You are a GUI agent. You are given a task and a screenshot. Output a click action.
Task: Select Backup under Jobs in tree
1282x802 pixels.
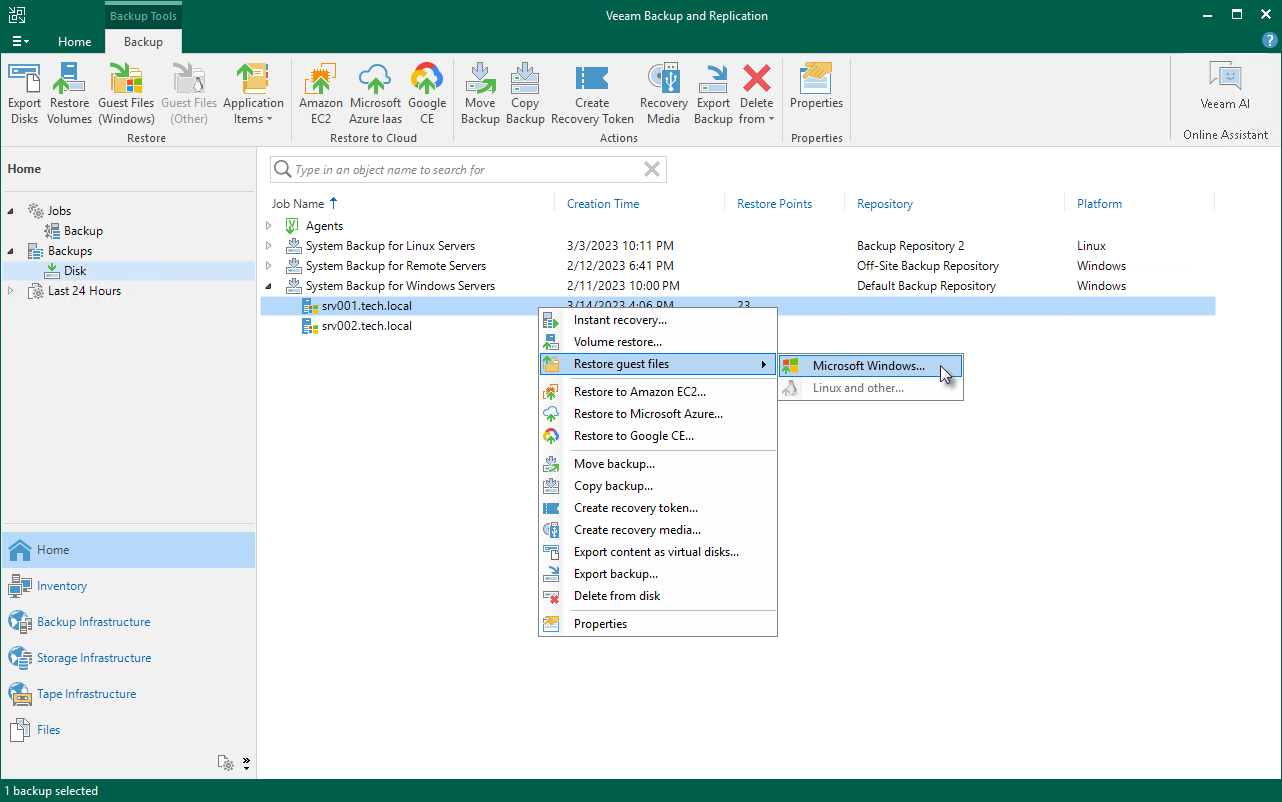(x=83, y=231)
